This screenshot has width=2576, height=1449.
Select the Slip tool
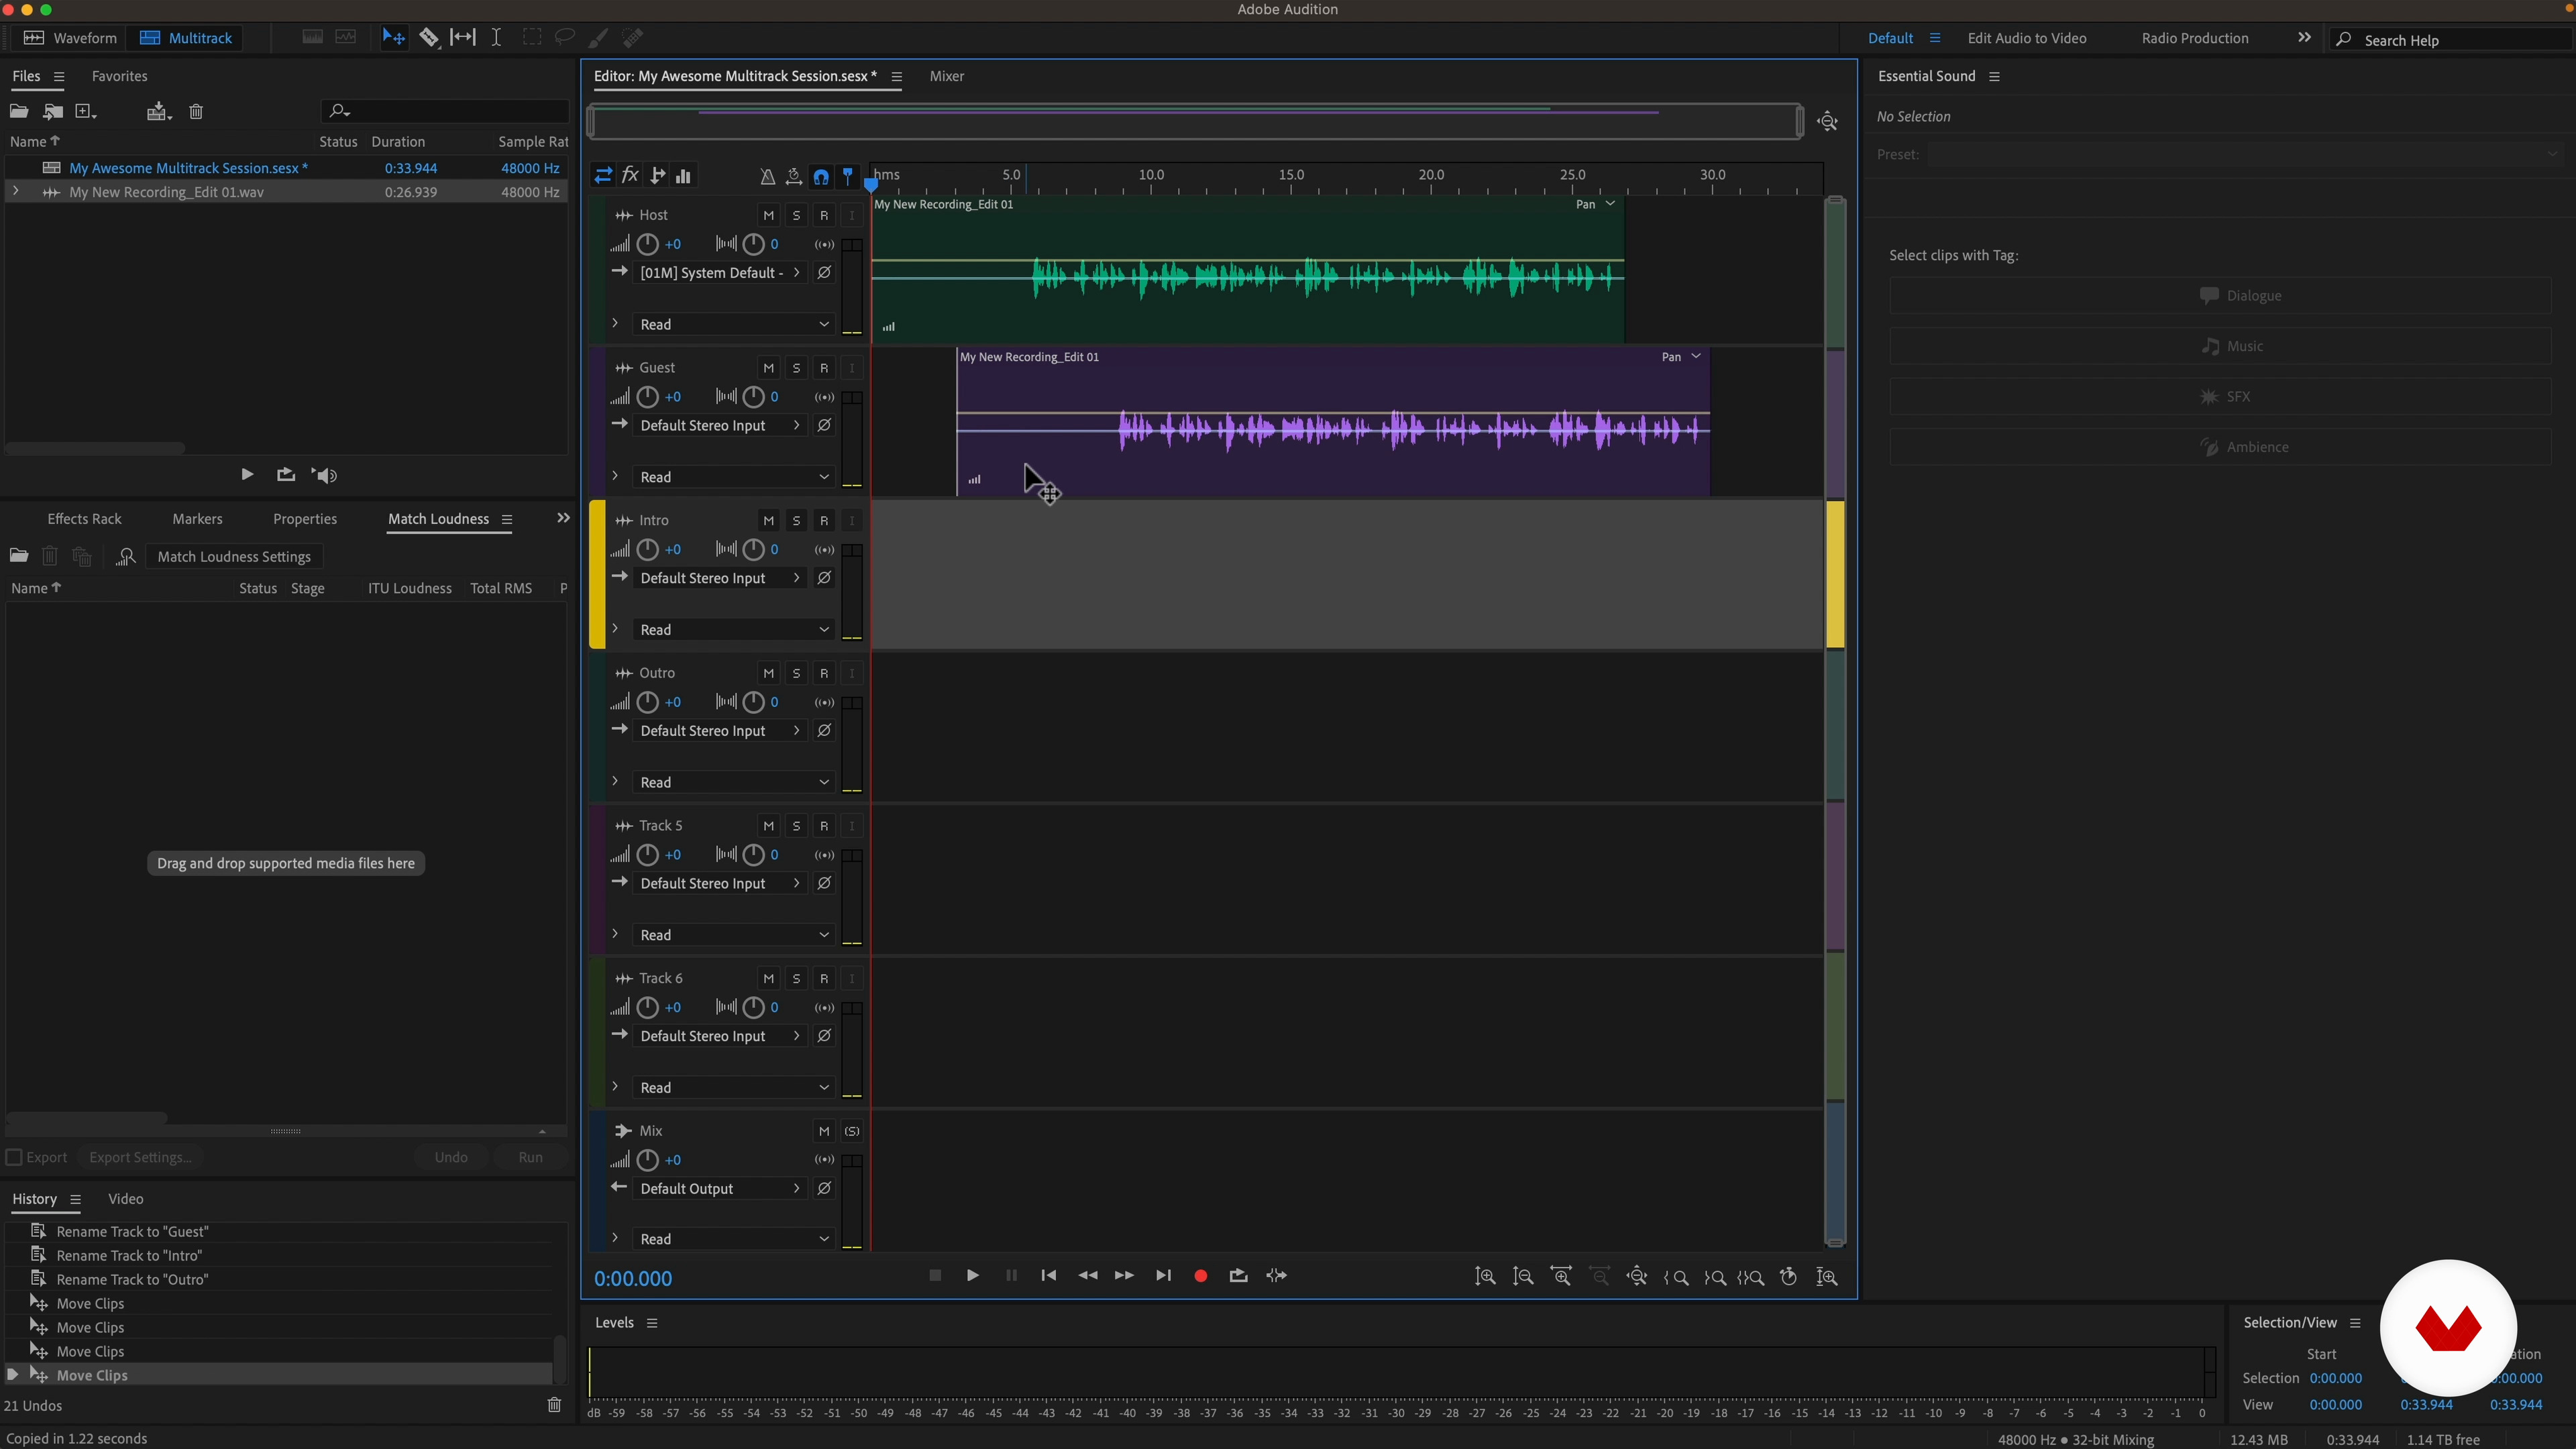point(463,38)
